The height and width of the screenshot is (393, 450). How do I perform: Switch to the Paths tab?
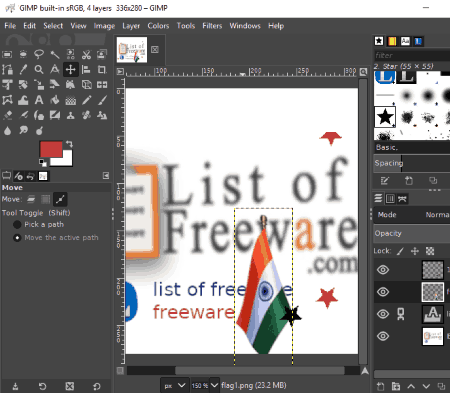[x=403, y=199]
